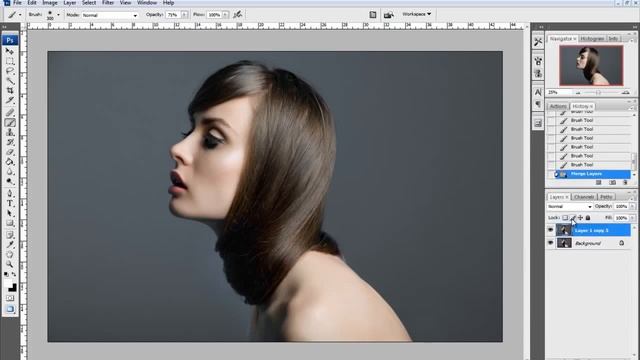Select the Eraser tool
The height and width of the screenshot is (360, 640).
(10, 152)
